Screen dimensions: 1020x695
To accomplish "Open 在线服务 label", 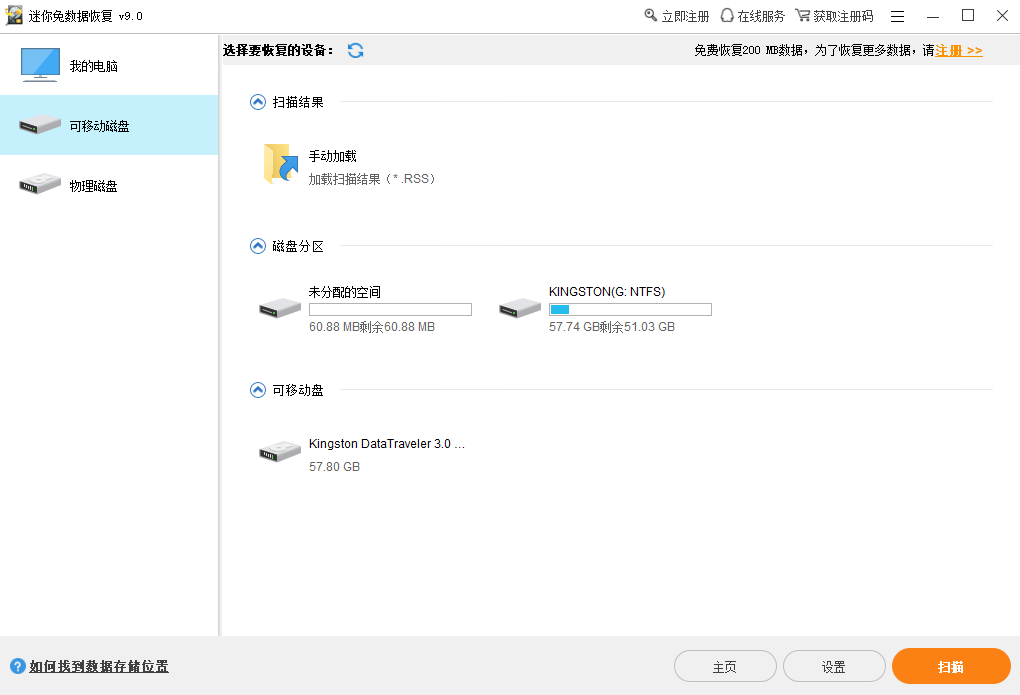I will (761, 16).
